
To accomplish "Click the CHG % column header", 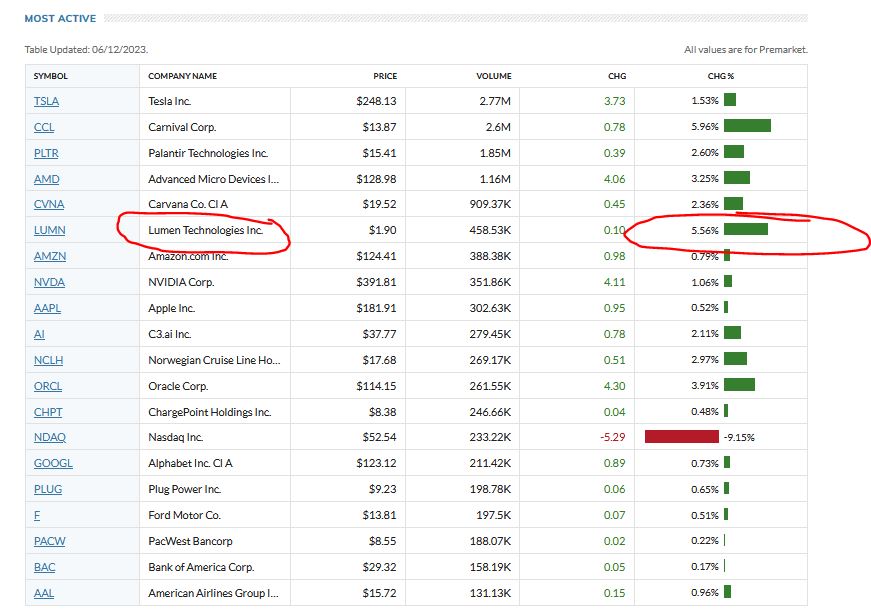I will (x=720, y=76).
